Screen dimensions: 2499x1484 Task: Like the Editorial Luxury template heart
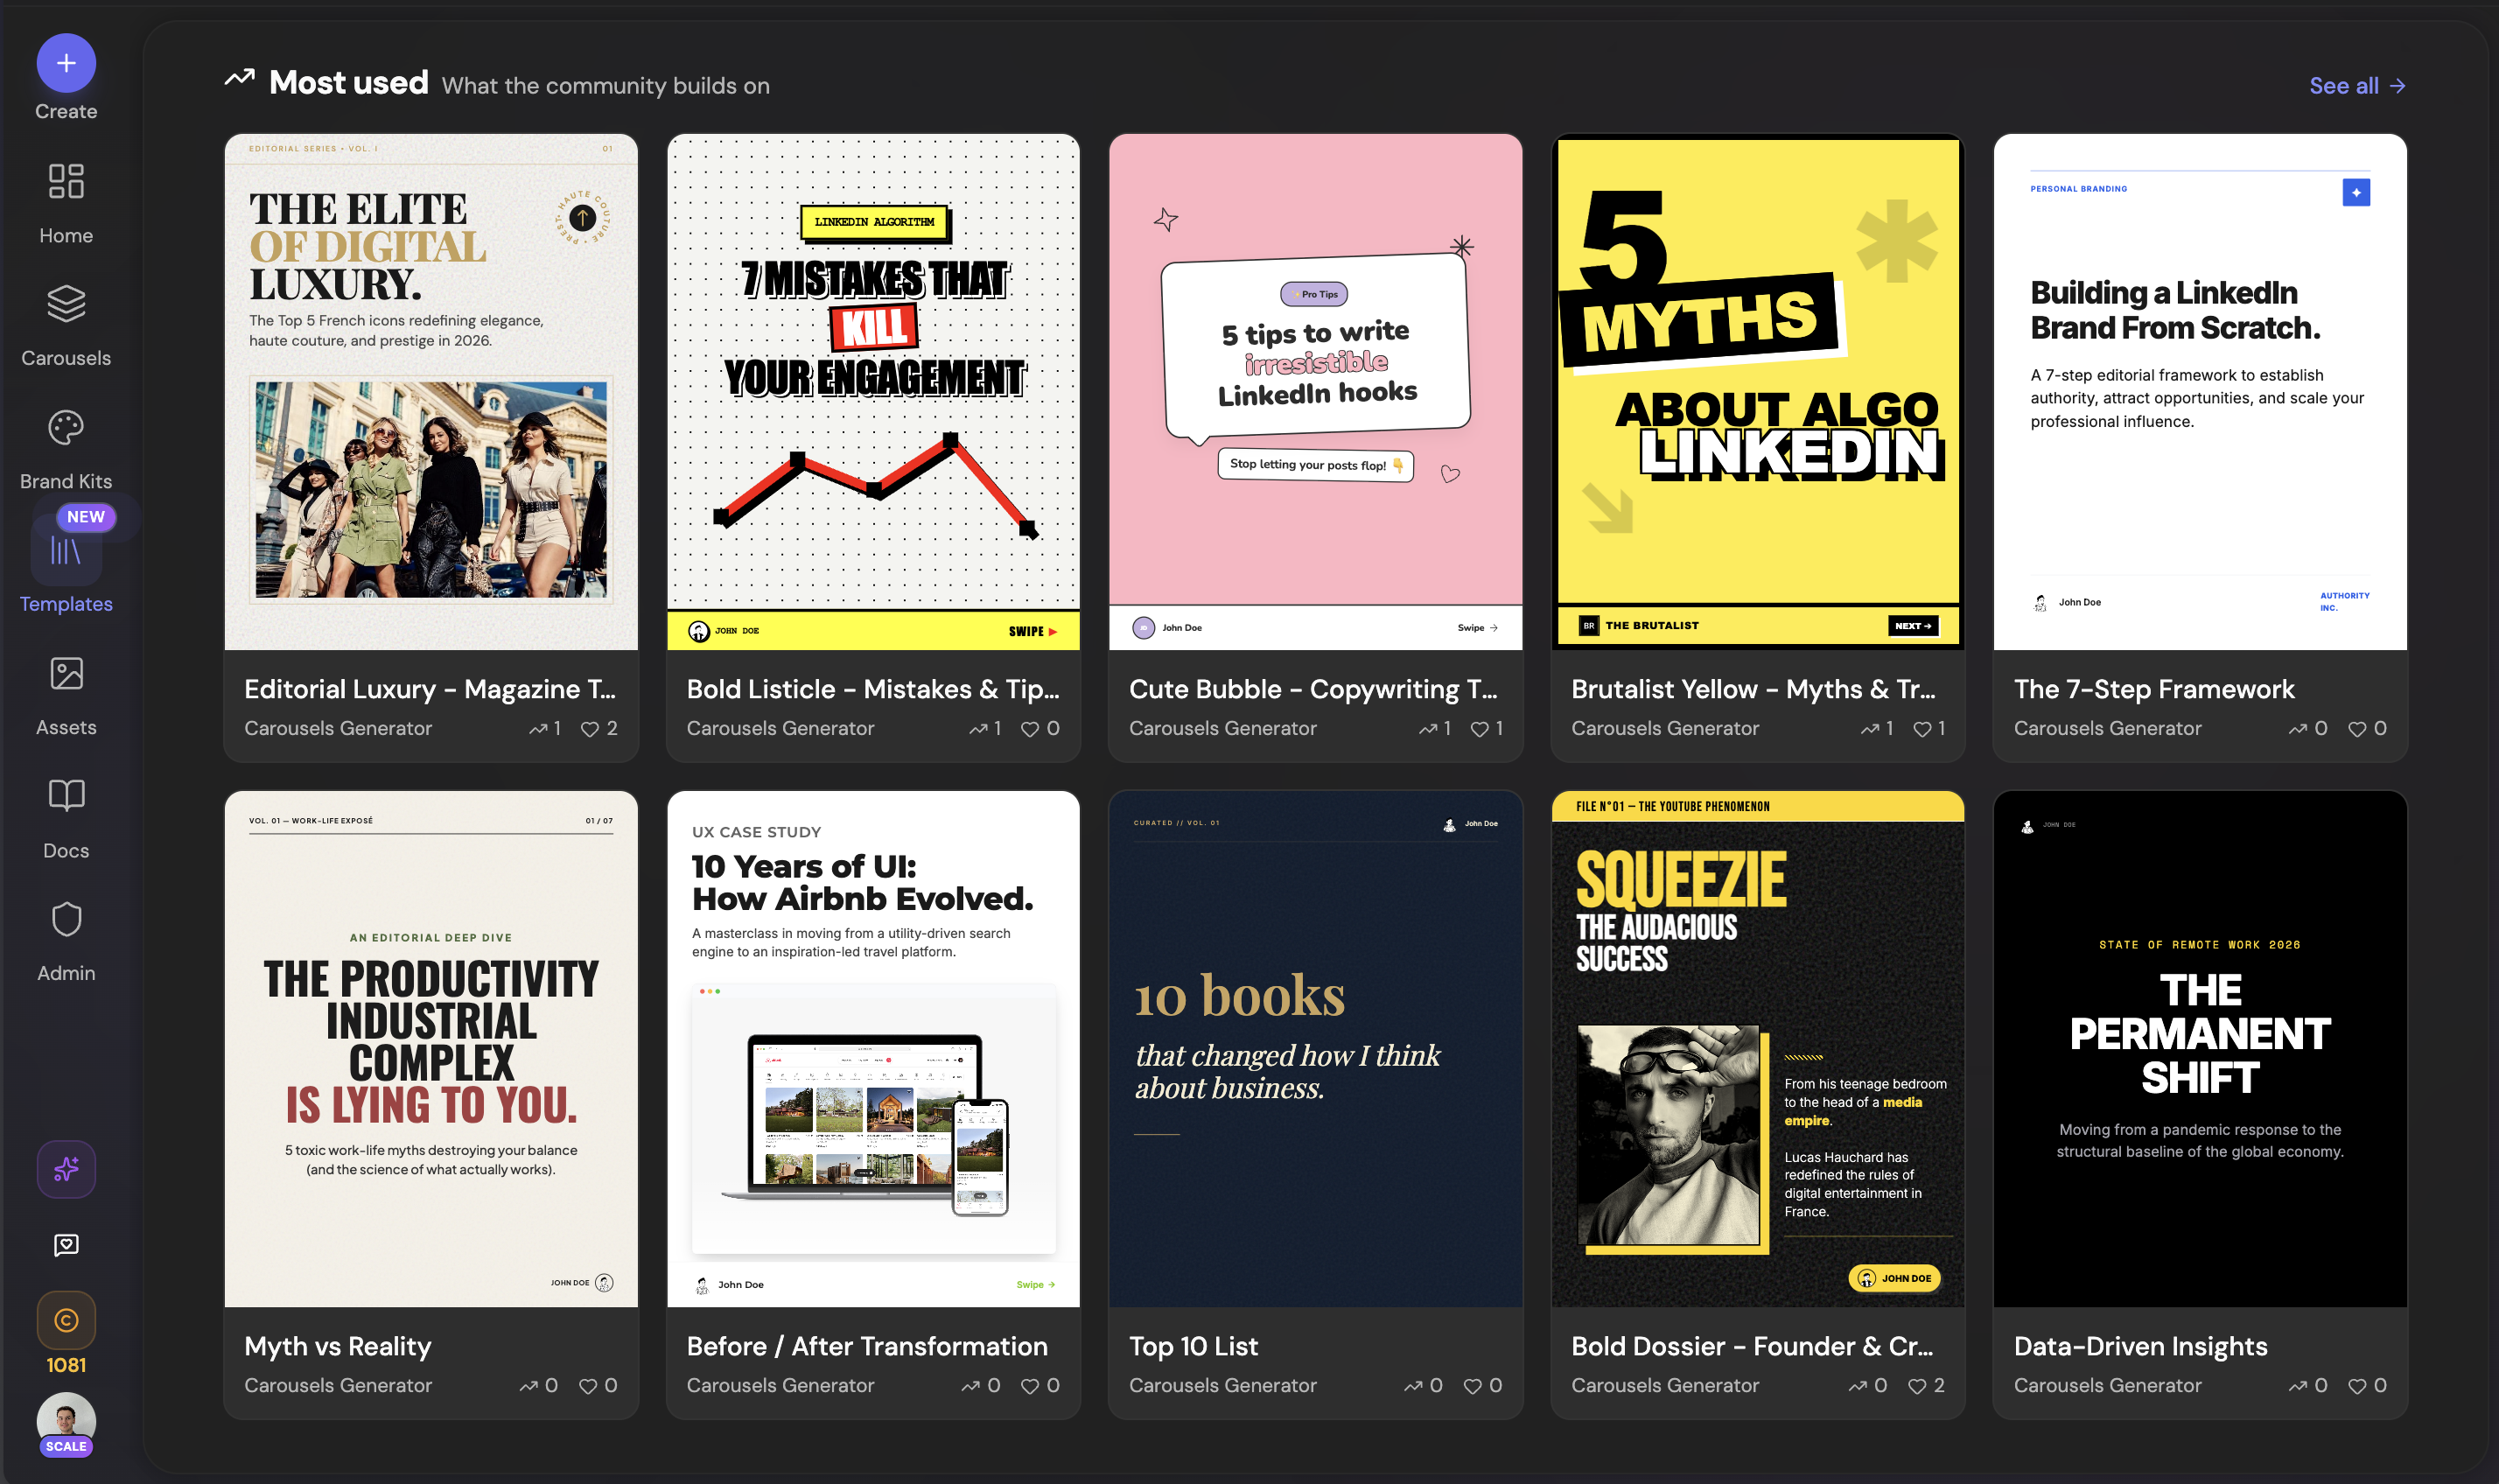click(x=590, y=729)
